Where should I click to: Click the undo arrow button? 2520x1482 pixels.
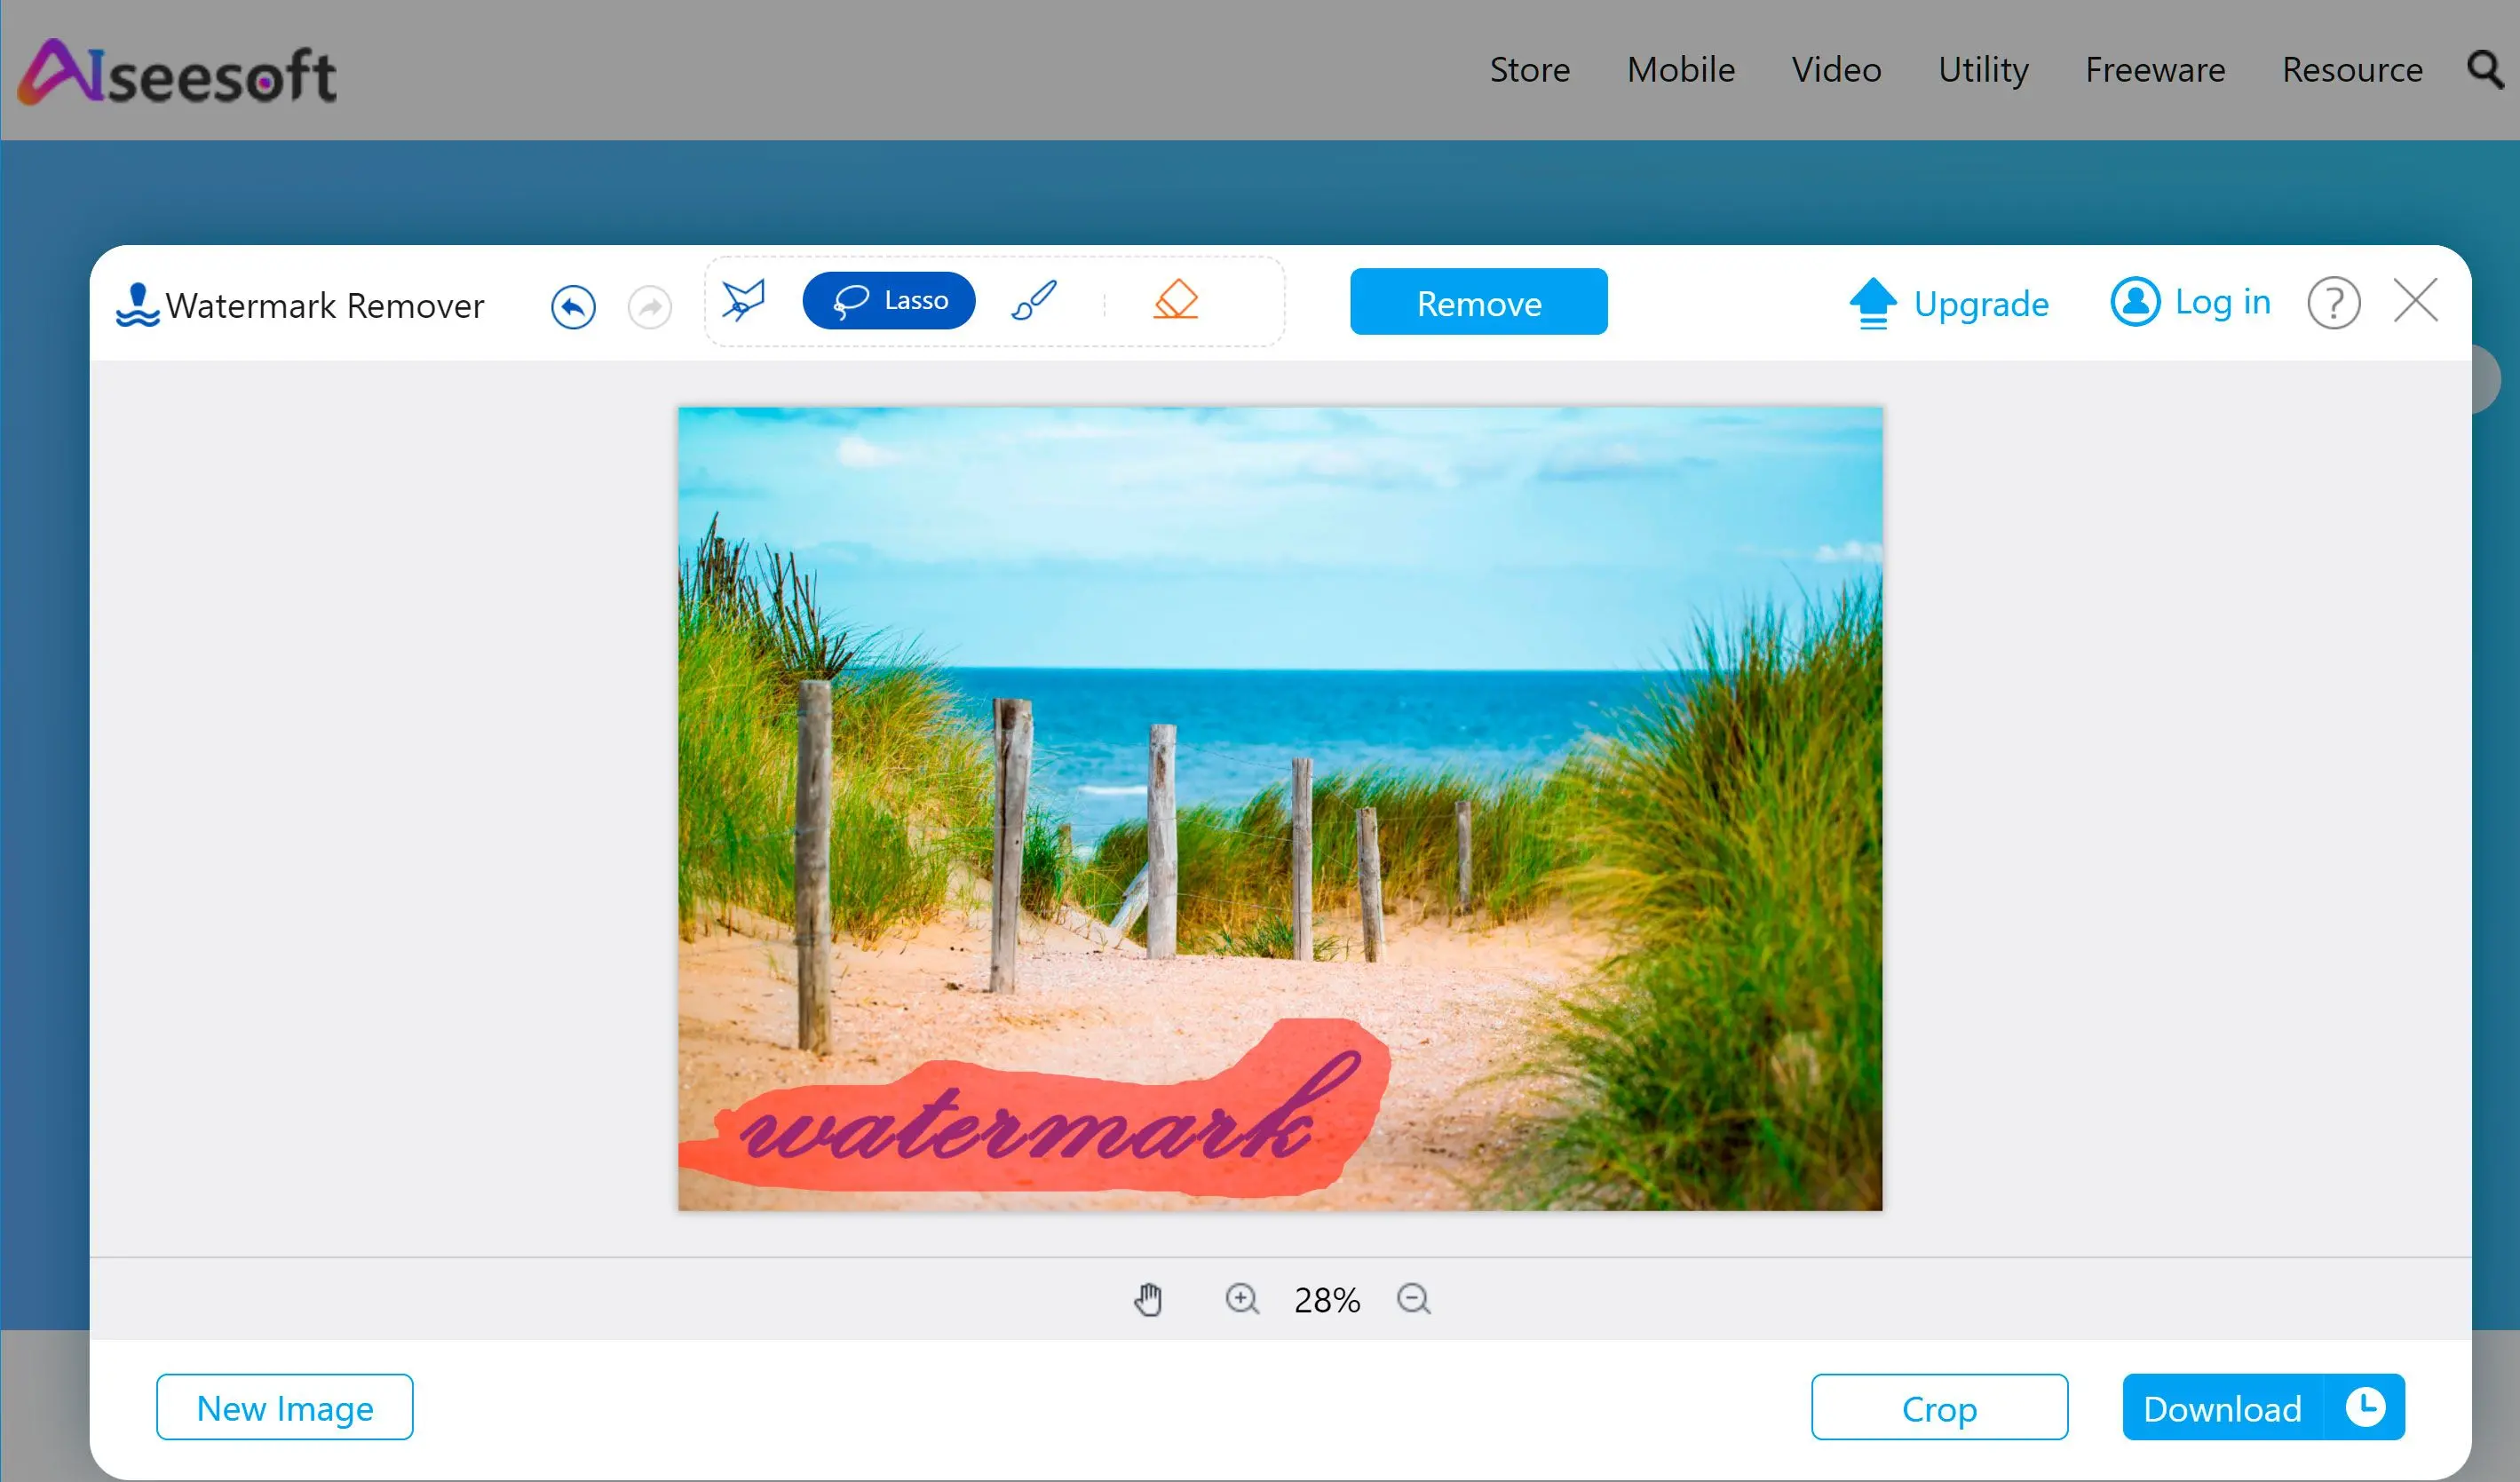click(573, 302)
